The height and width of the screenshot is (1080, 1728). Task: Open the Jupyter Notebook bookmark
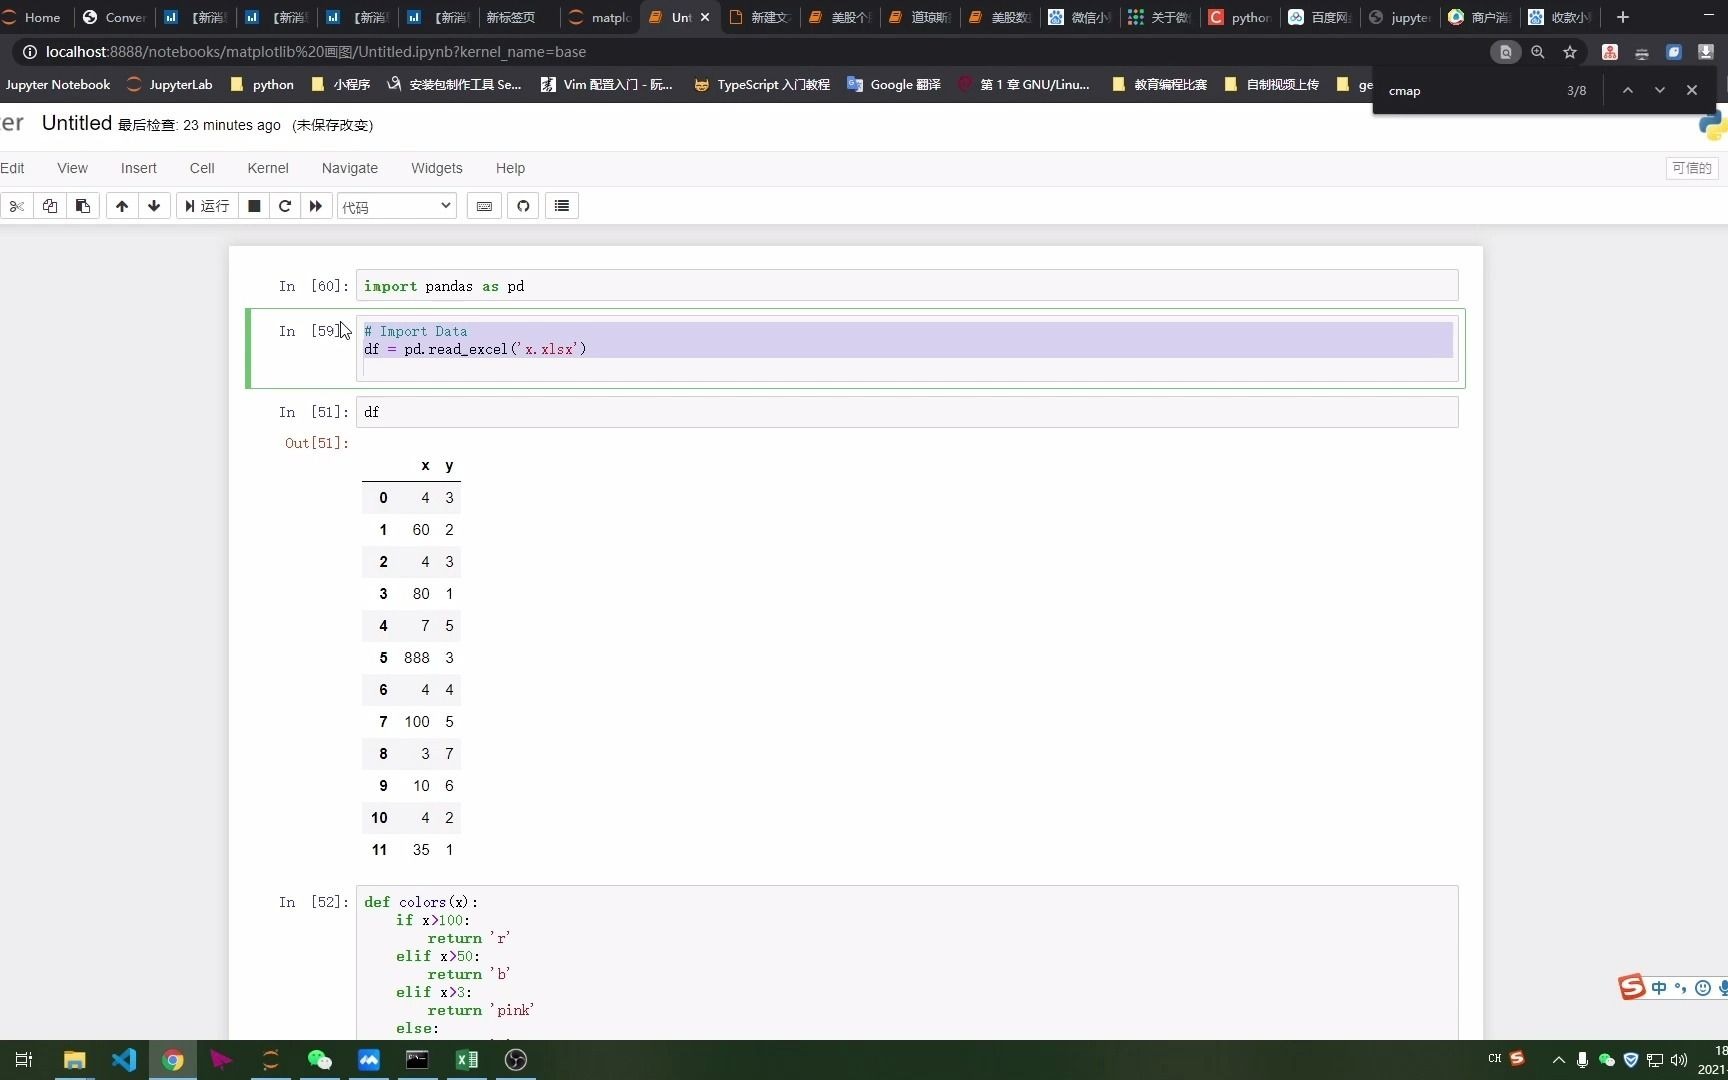pos(58,85)
